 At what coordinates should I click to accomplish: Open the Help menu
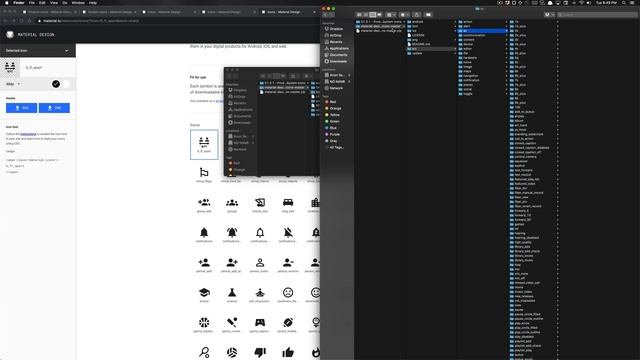coord(93,3)
